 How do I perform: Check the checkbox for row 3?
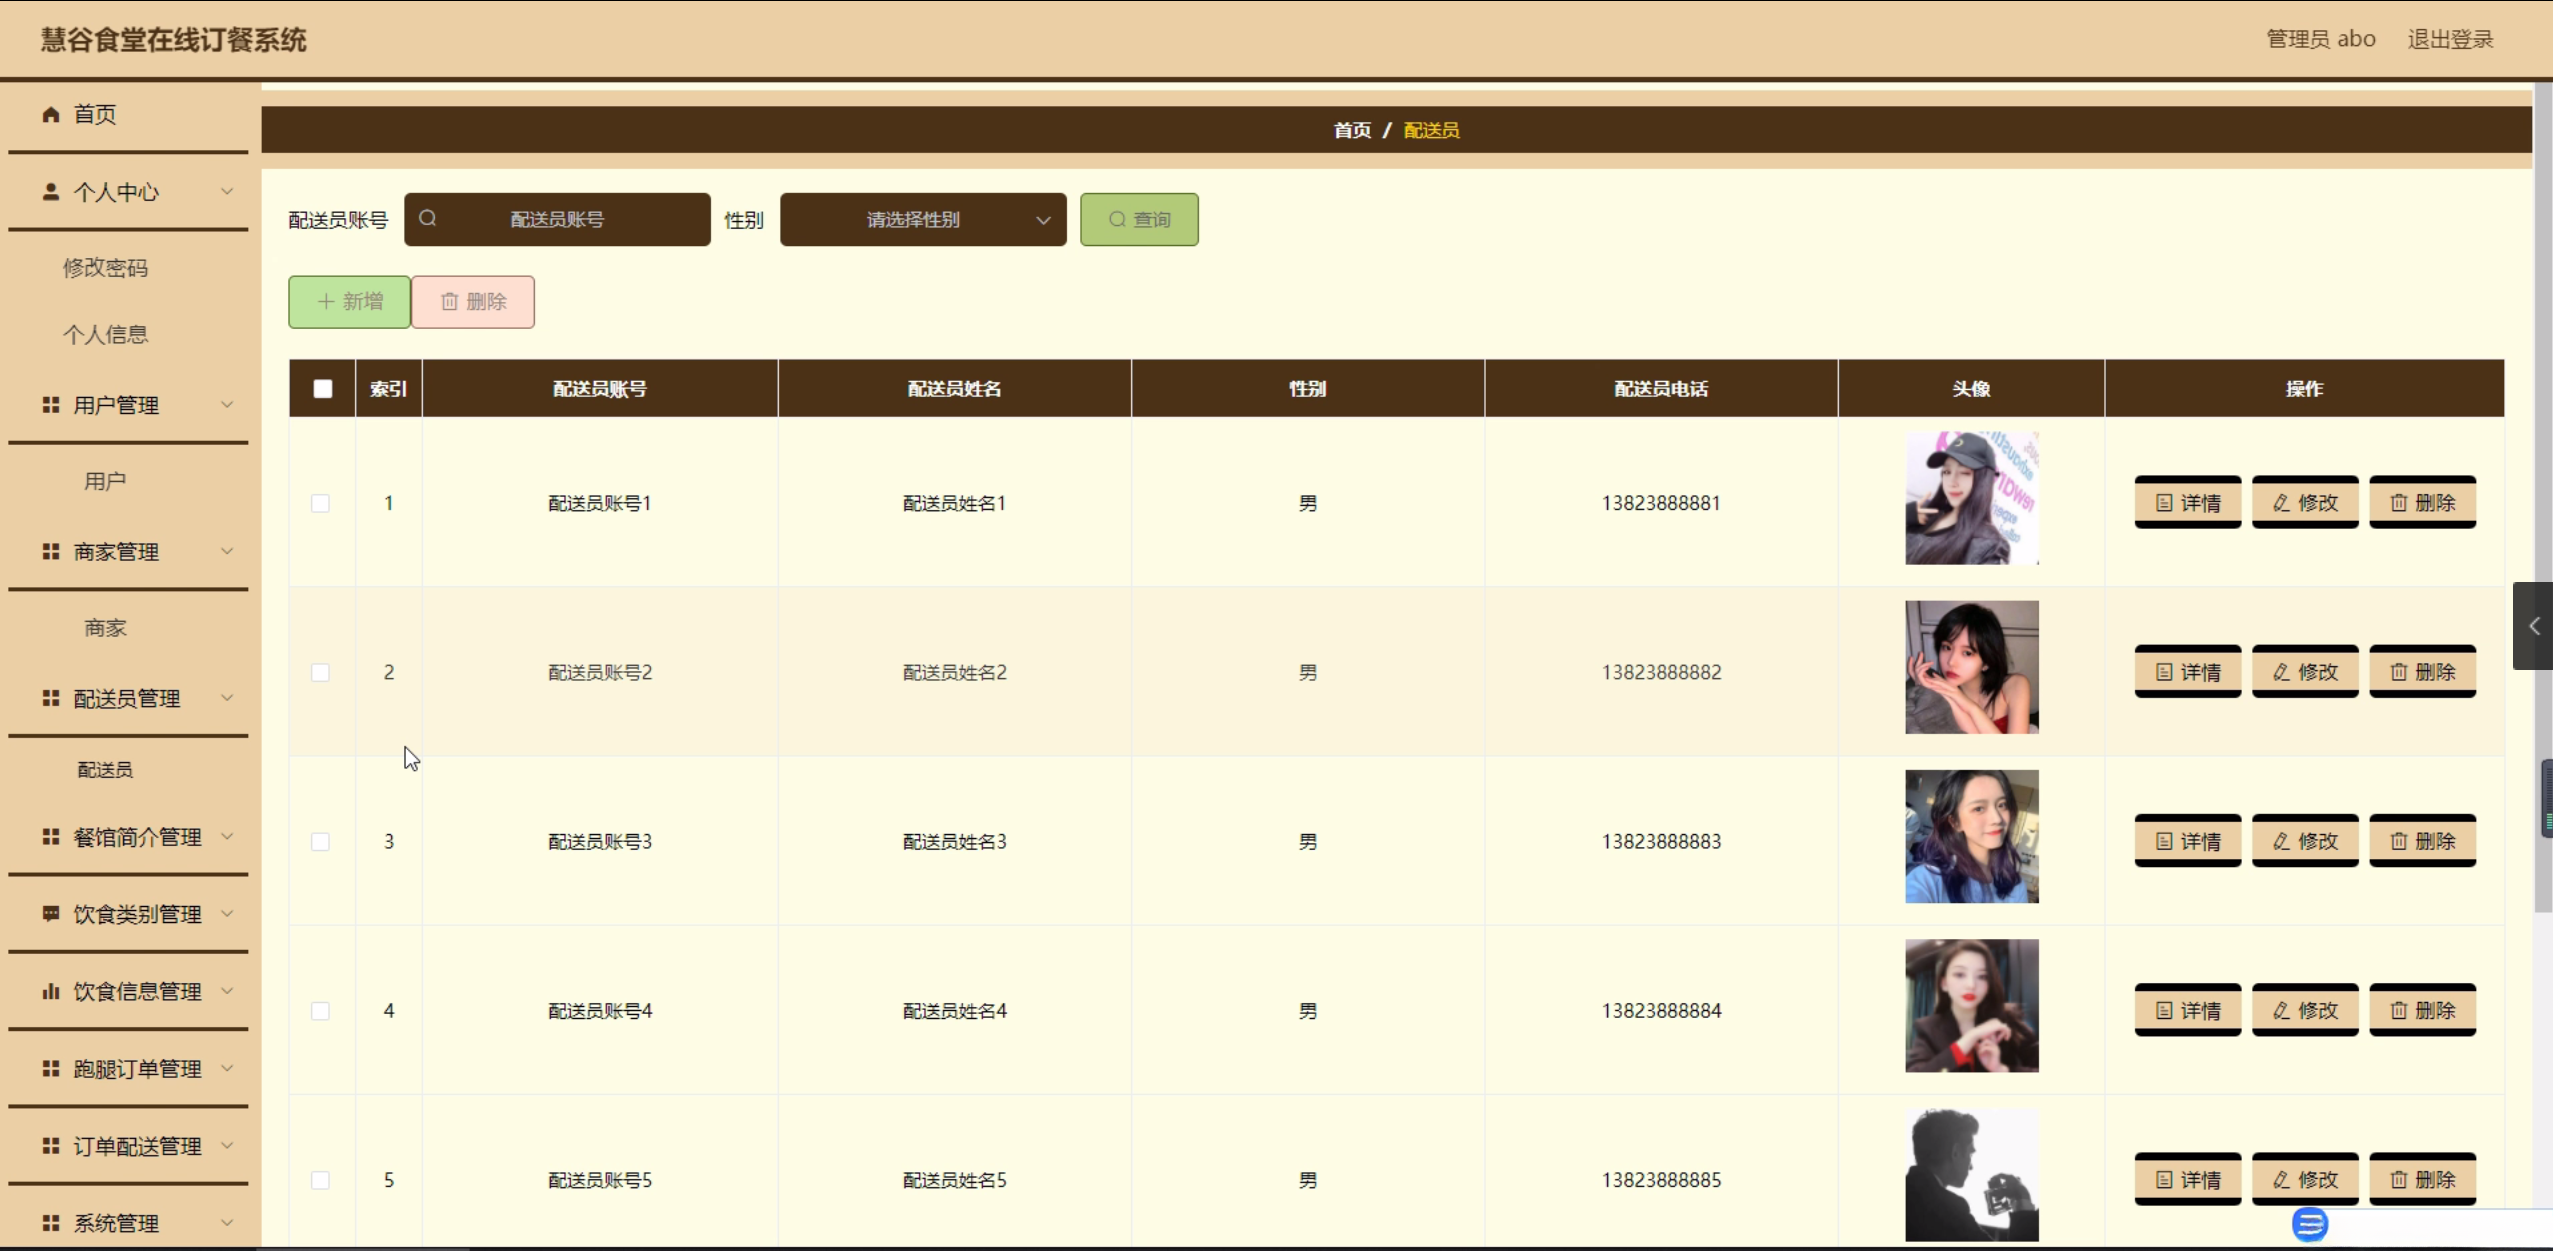[320, 841]
